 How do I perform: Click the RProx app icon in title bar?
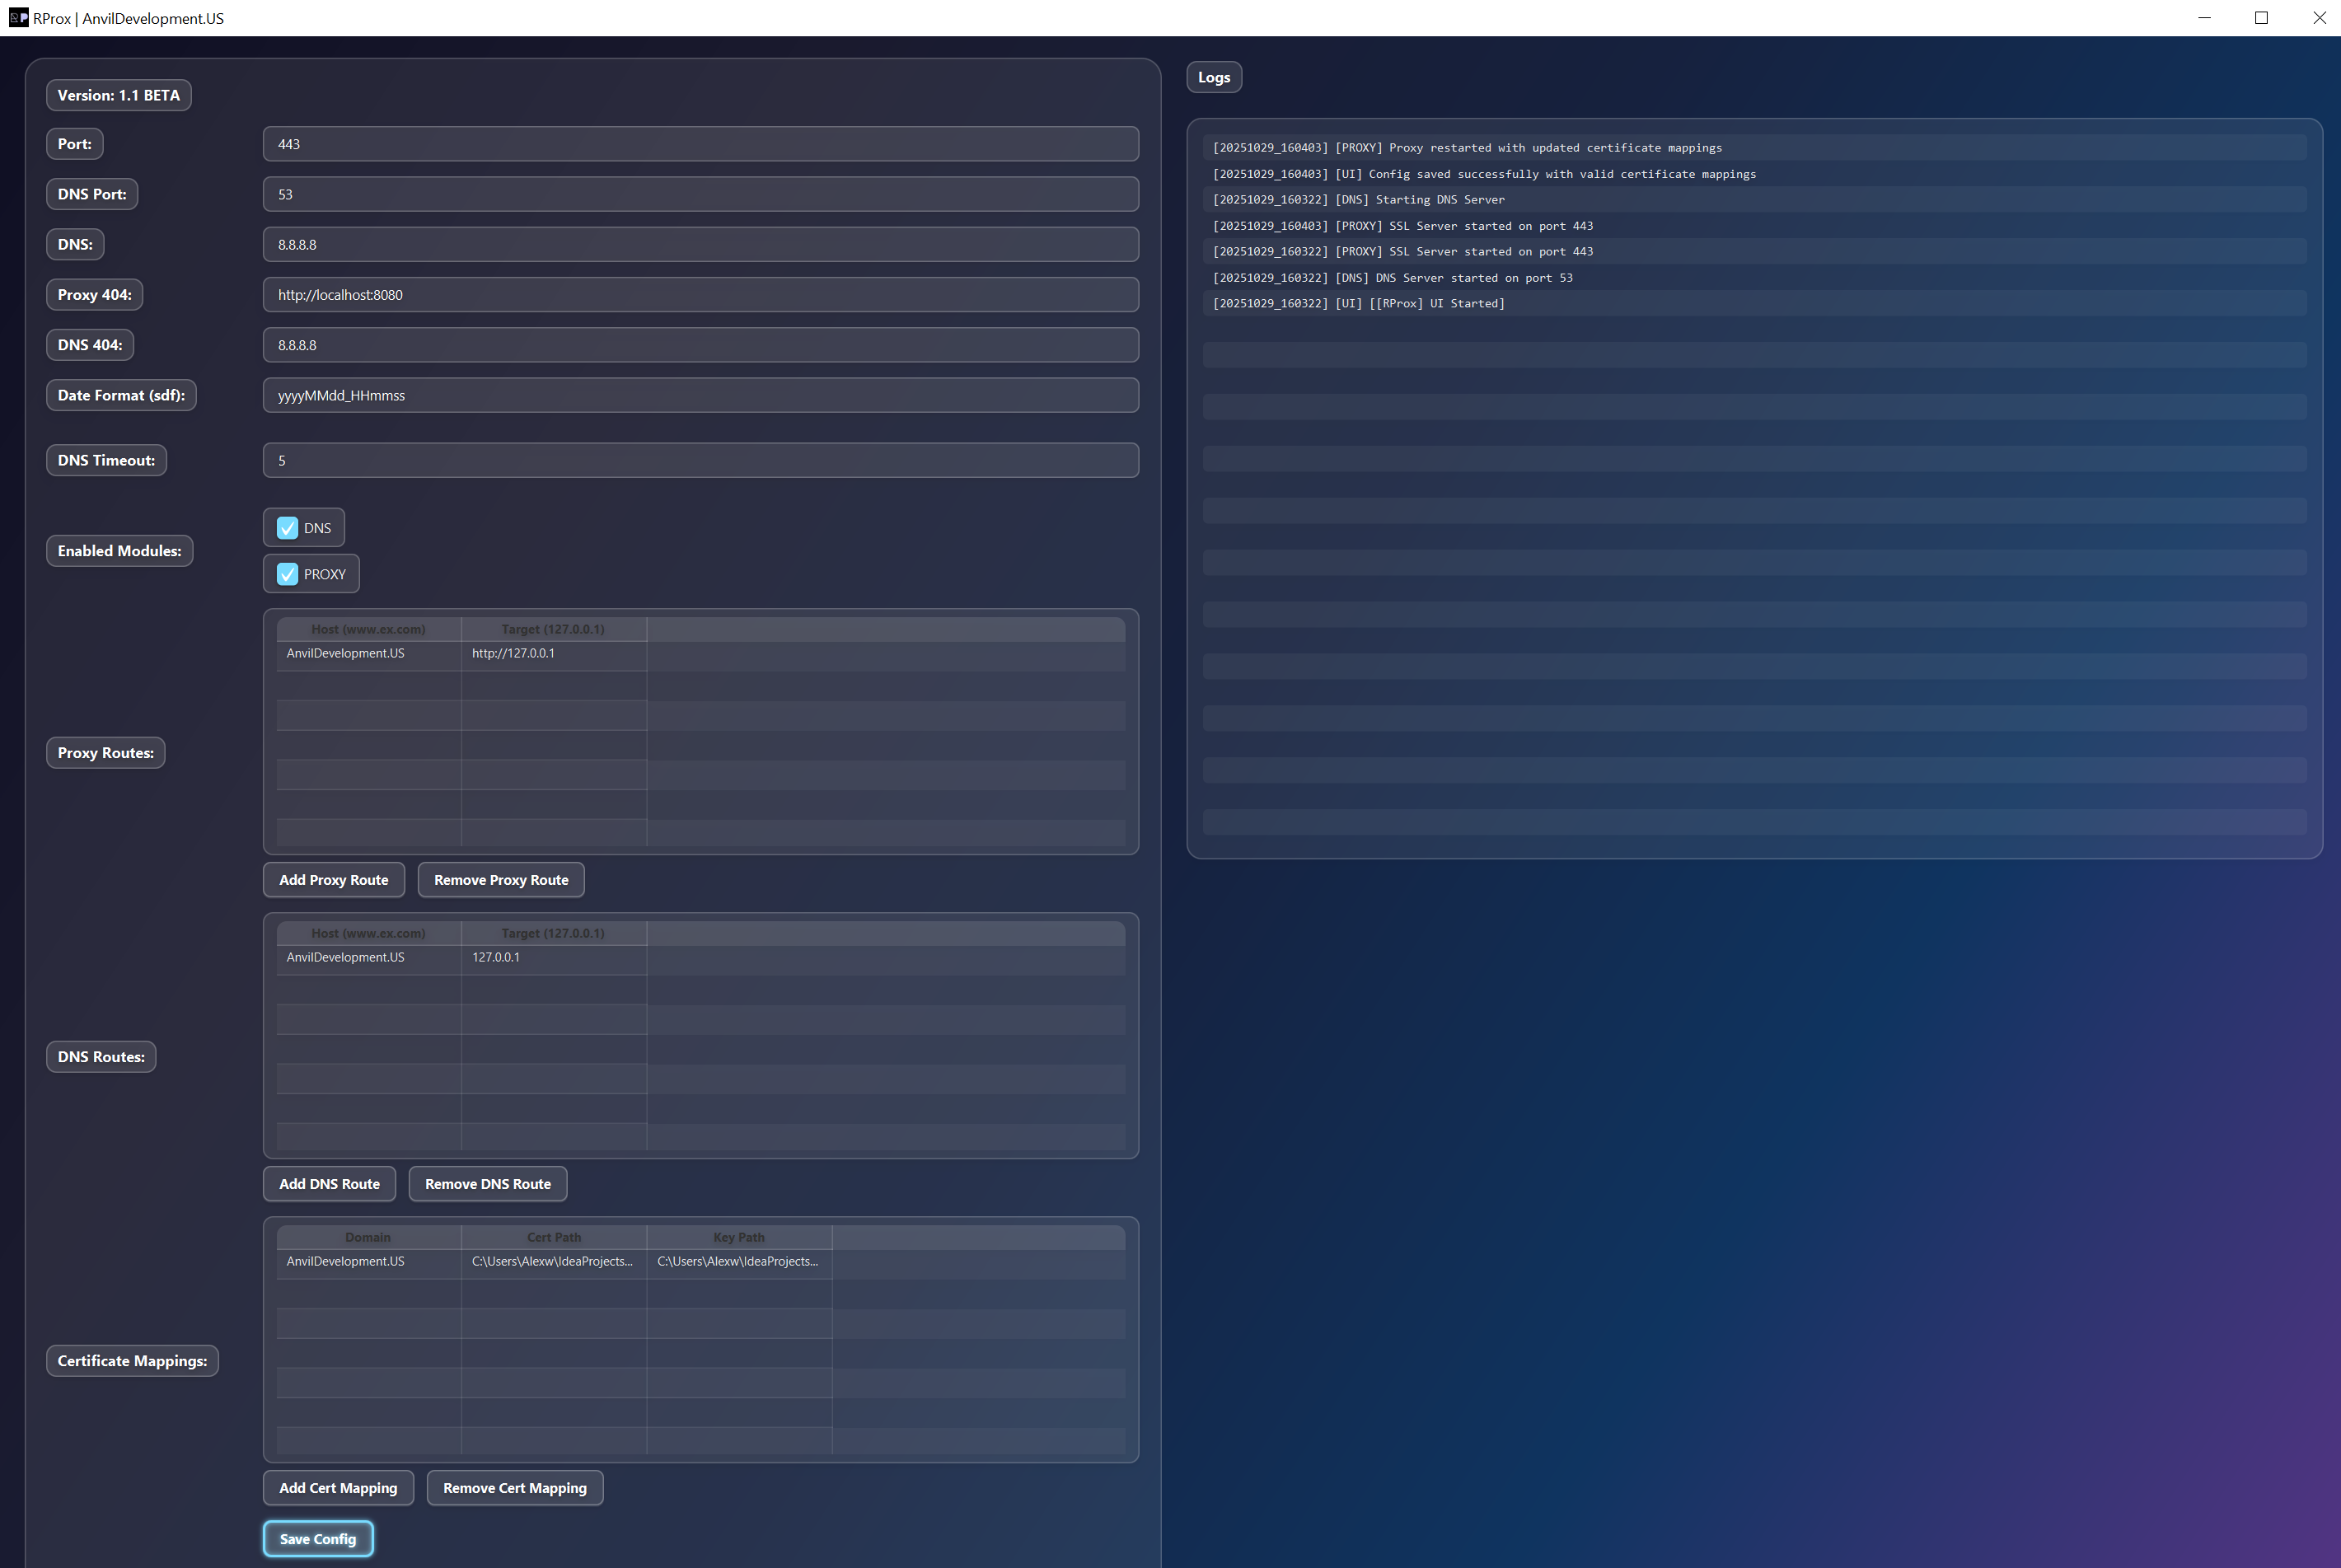click(18, 18)
